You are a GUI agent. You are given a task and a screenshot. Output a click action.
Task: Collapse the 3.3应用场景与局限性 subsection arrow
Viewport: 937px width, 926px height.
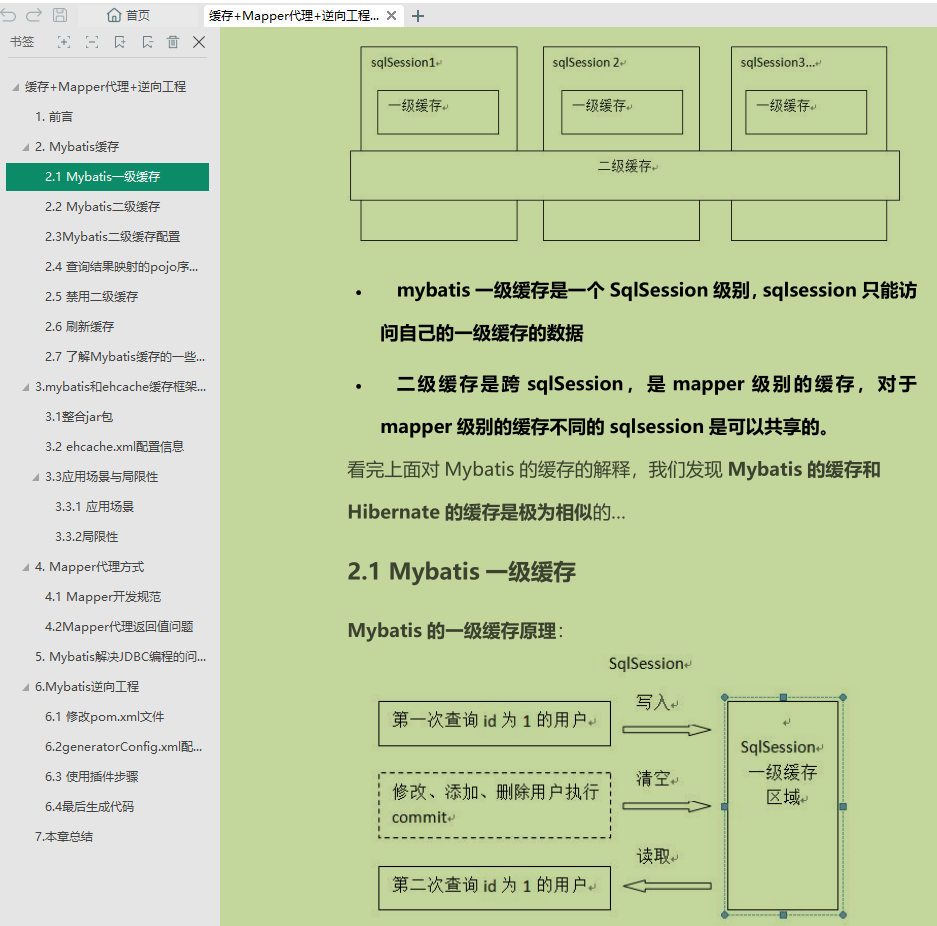point(36,477)
